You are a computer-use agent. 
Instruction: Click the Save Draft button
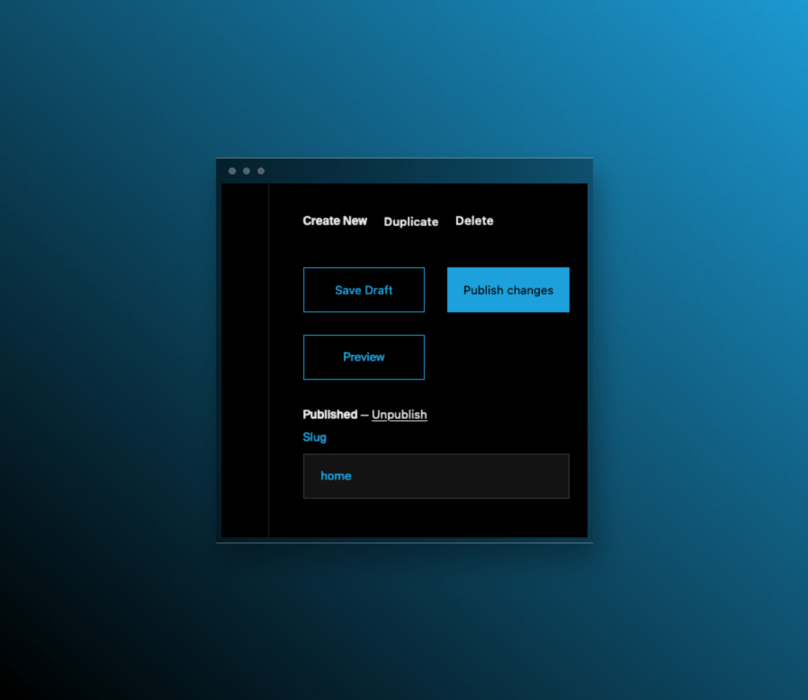pyautogui.click(x=364, y=290)
